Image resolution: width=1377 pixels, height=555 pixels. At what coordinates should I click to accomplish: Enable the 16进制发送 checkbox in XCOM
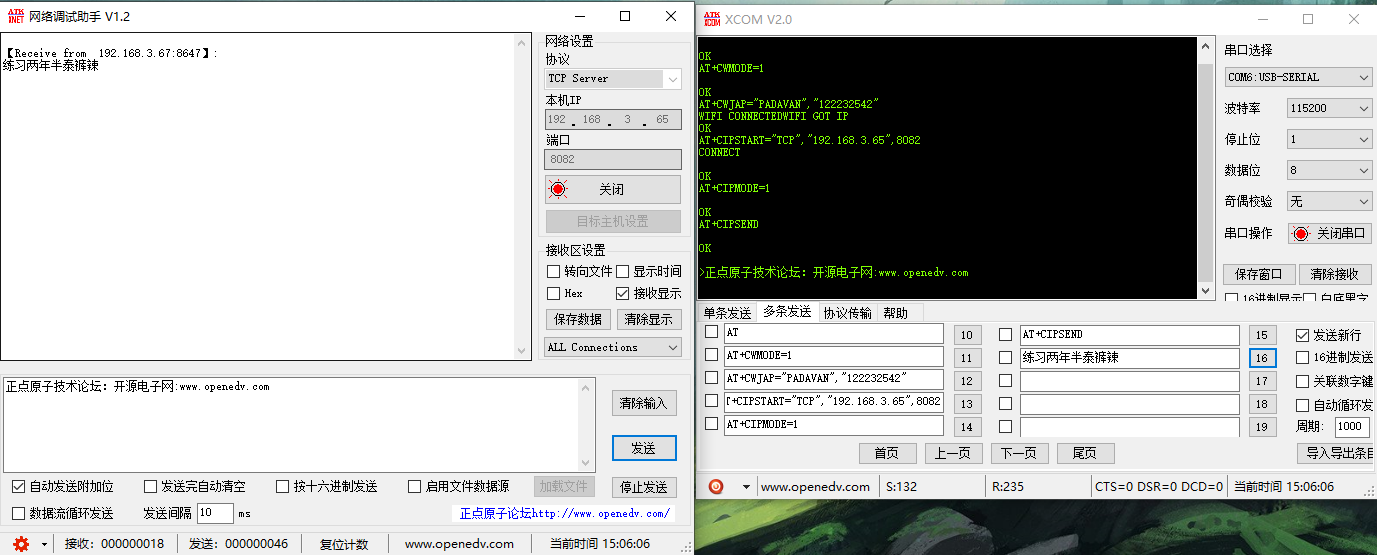click(1302, 357)
